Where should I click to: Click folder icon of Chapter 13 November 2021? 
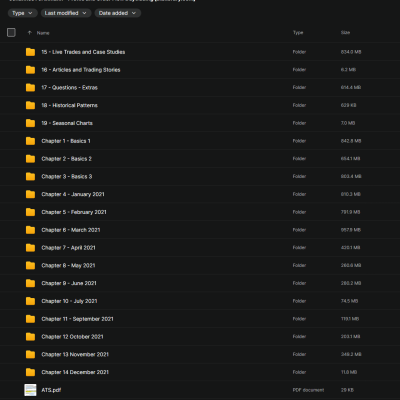[30, 354]
